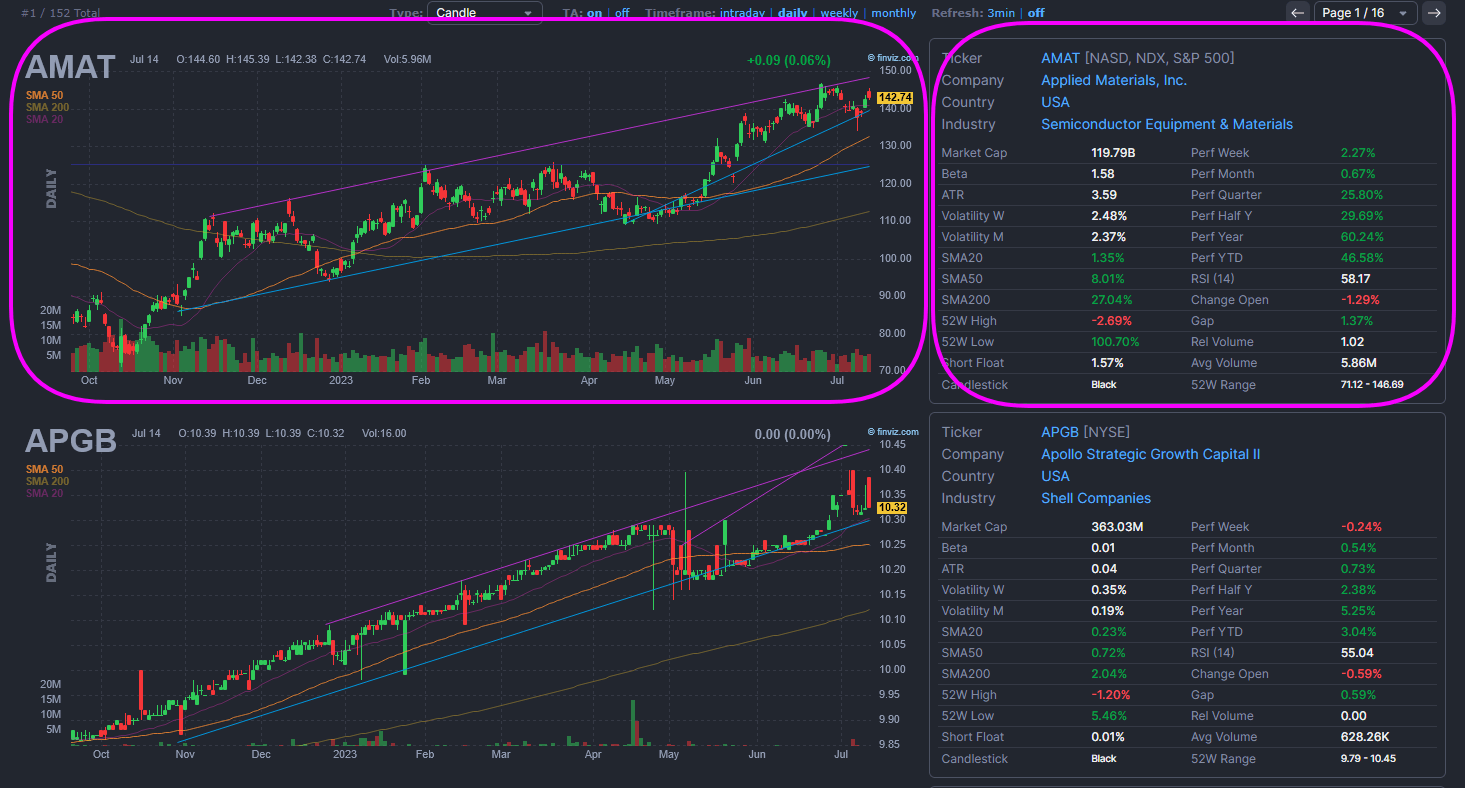The image size is (1465, 788).
Task: Go to next page with right arrow
Action: [1434, 13]
